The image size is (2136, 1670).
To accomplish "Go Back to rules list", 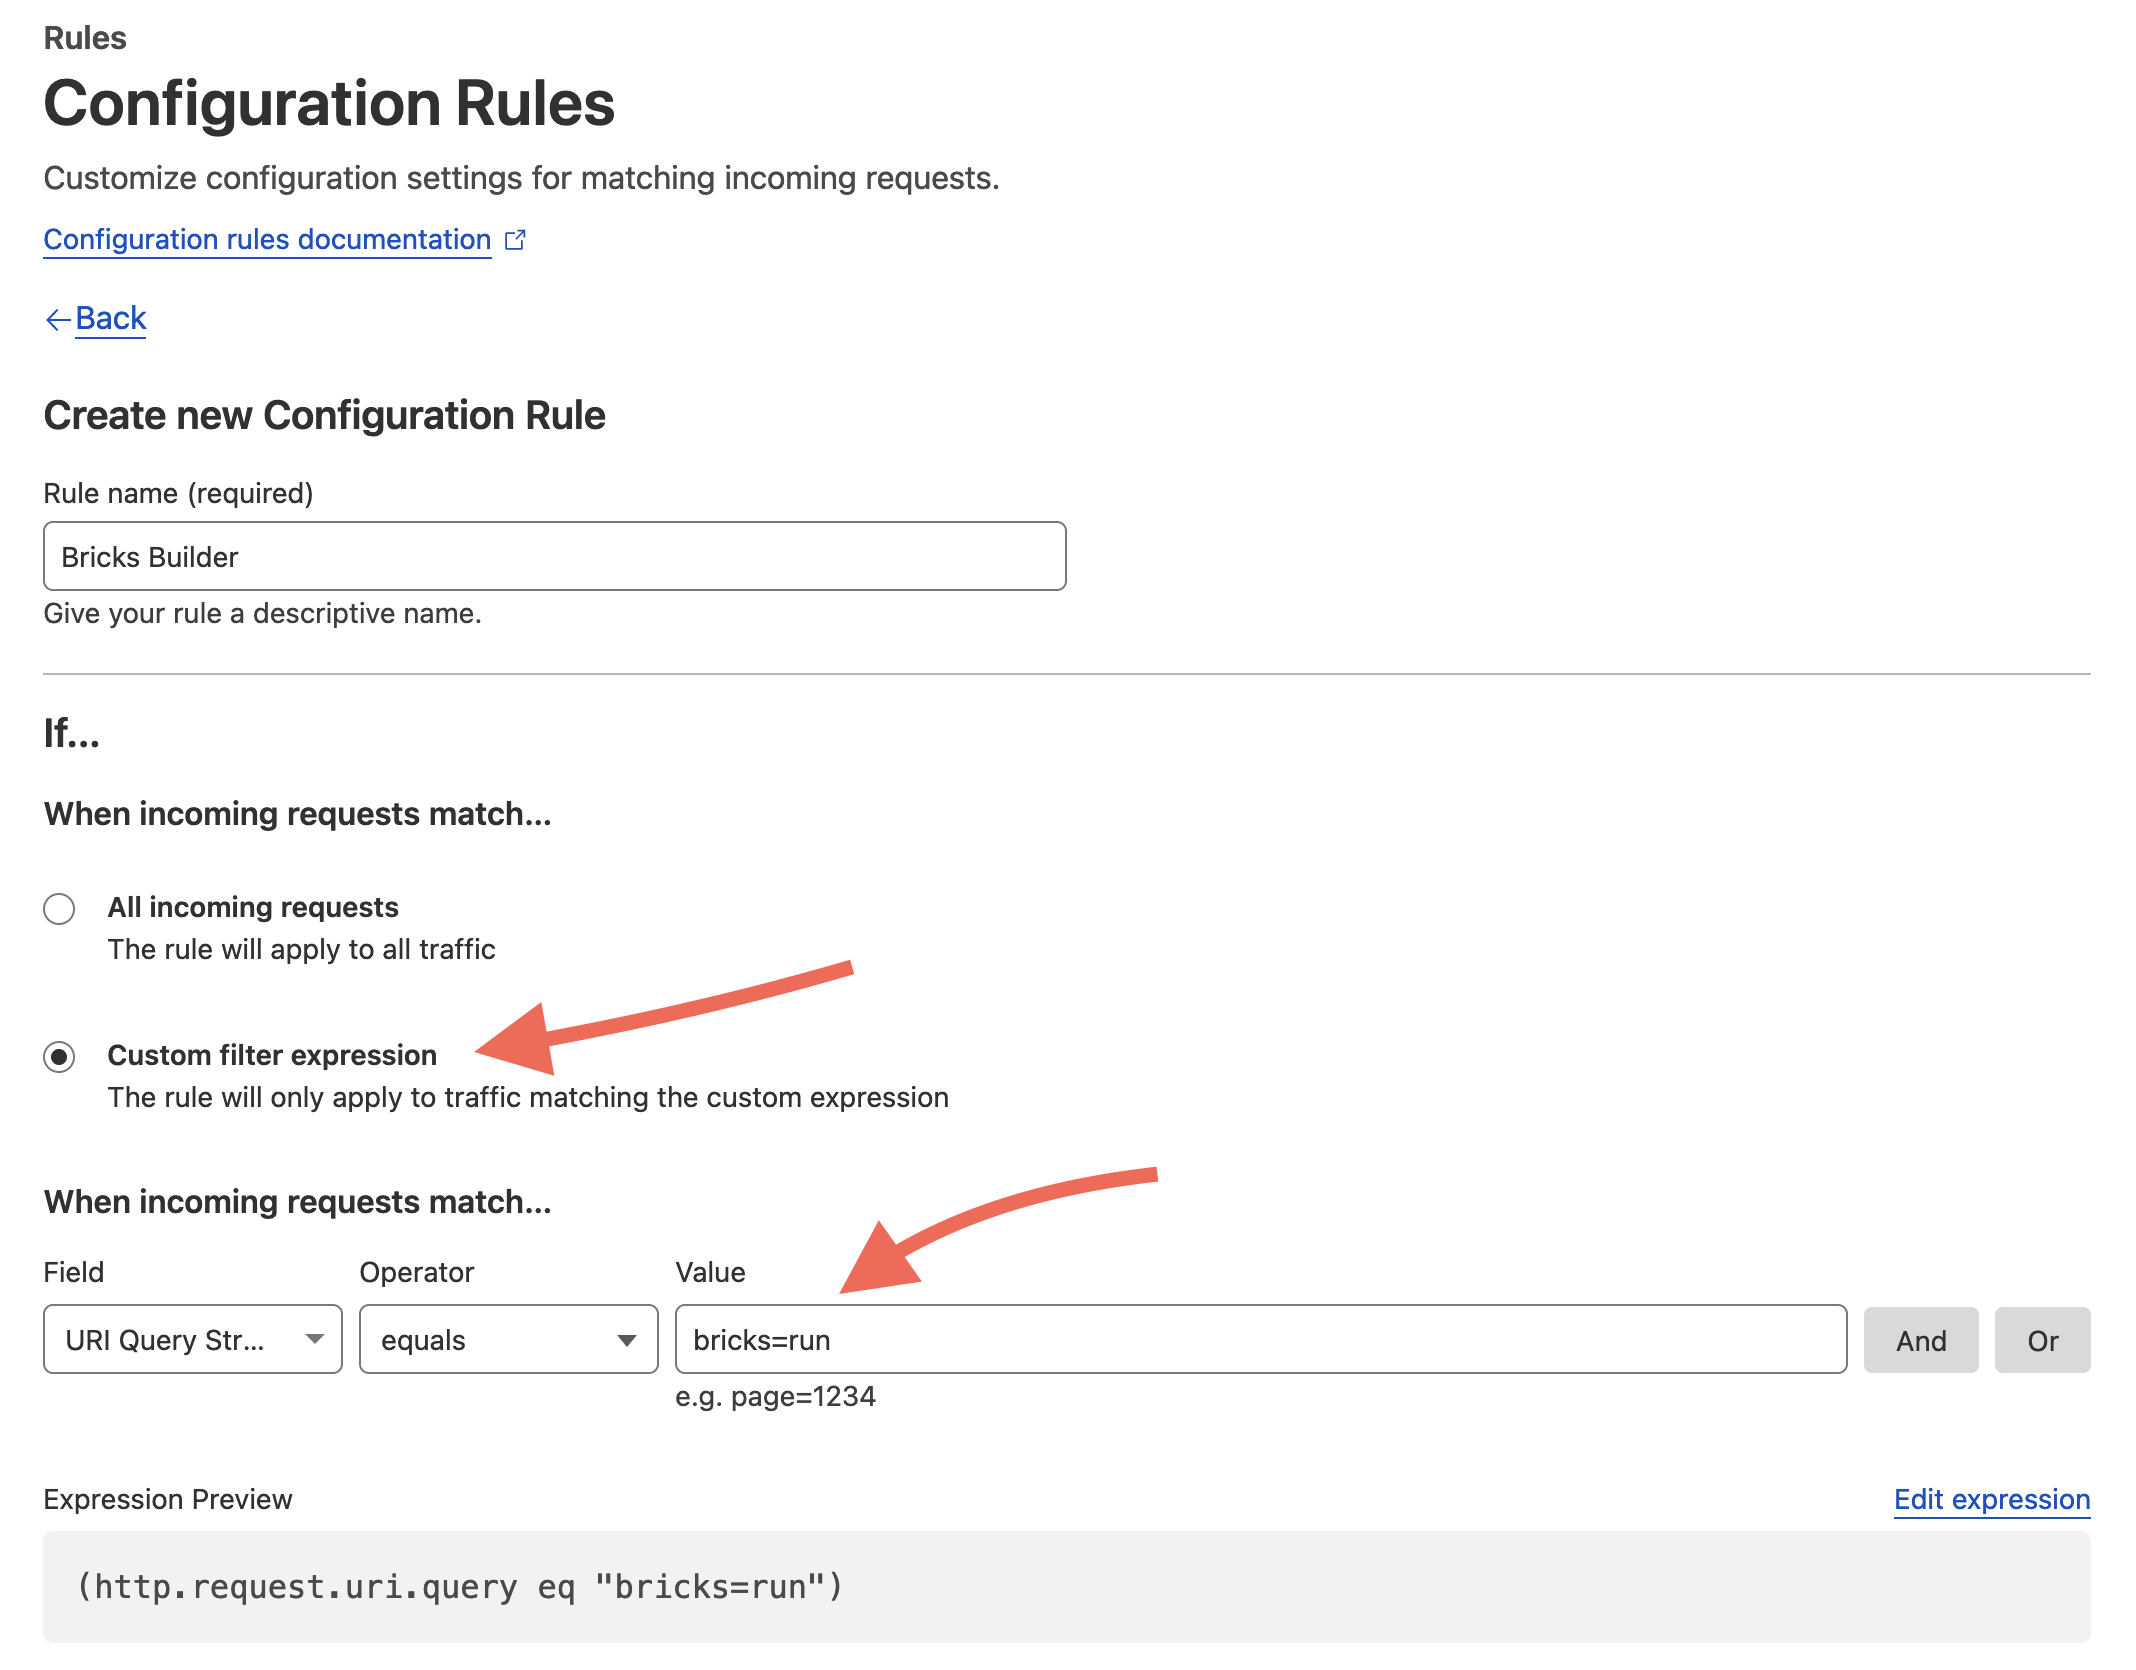I will (111, 318).
